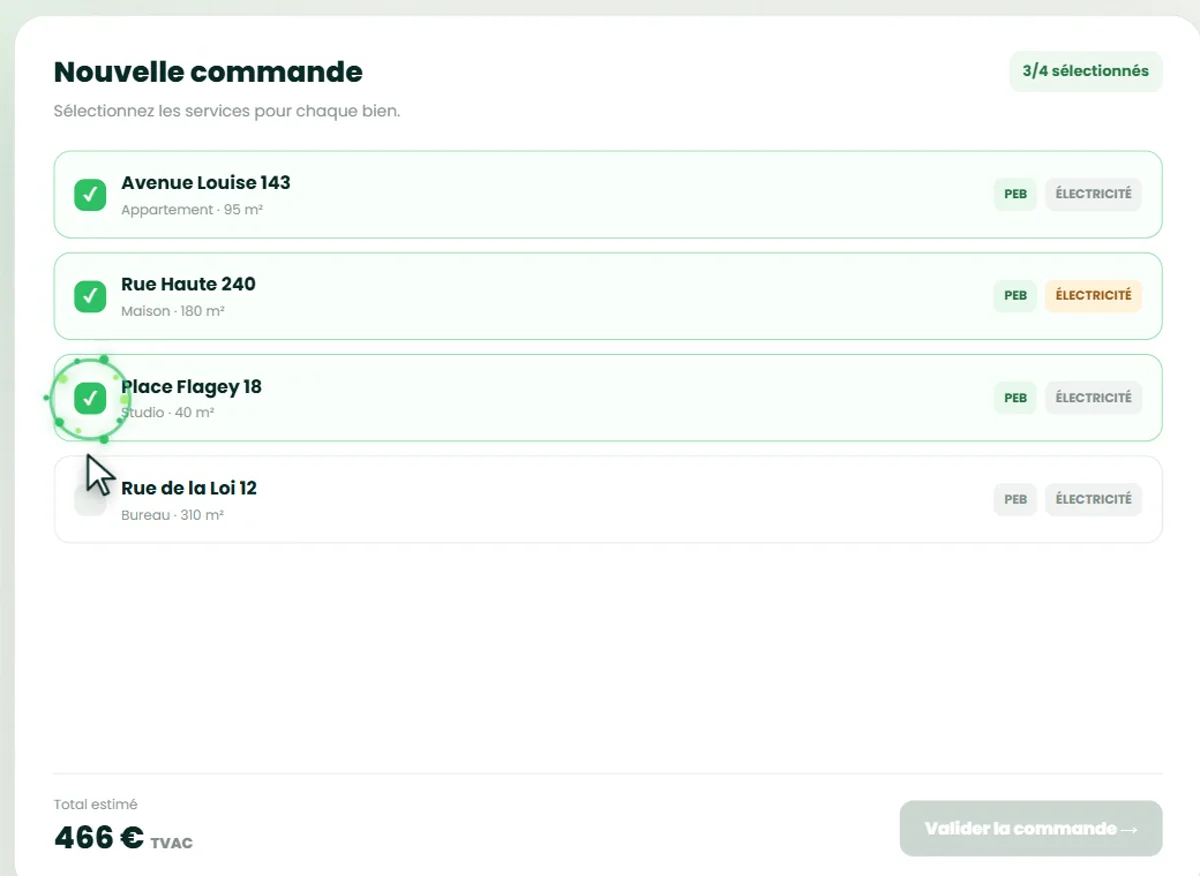Click the 3/4 sélectionnés badge
The height and width of the screenshot is (876, 1200).
pos(1086,71)
